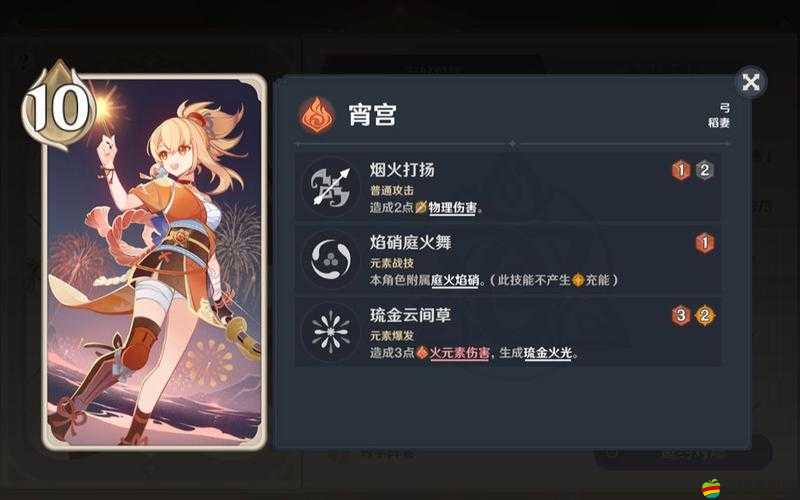The width and height of the screenshot is (800, 500).
Task: Select the 焰硝庭火舞 elemental skill icon
Action: pyautogui.click(x=331, y=259)
